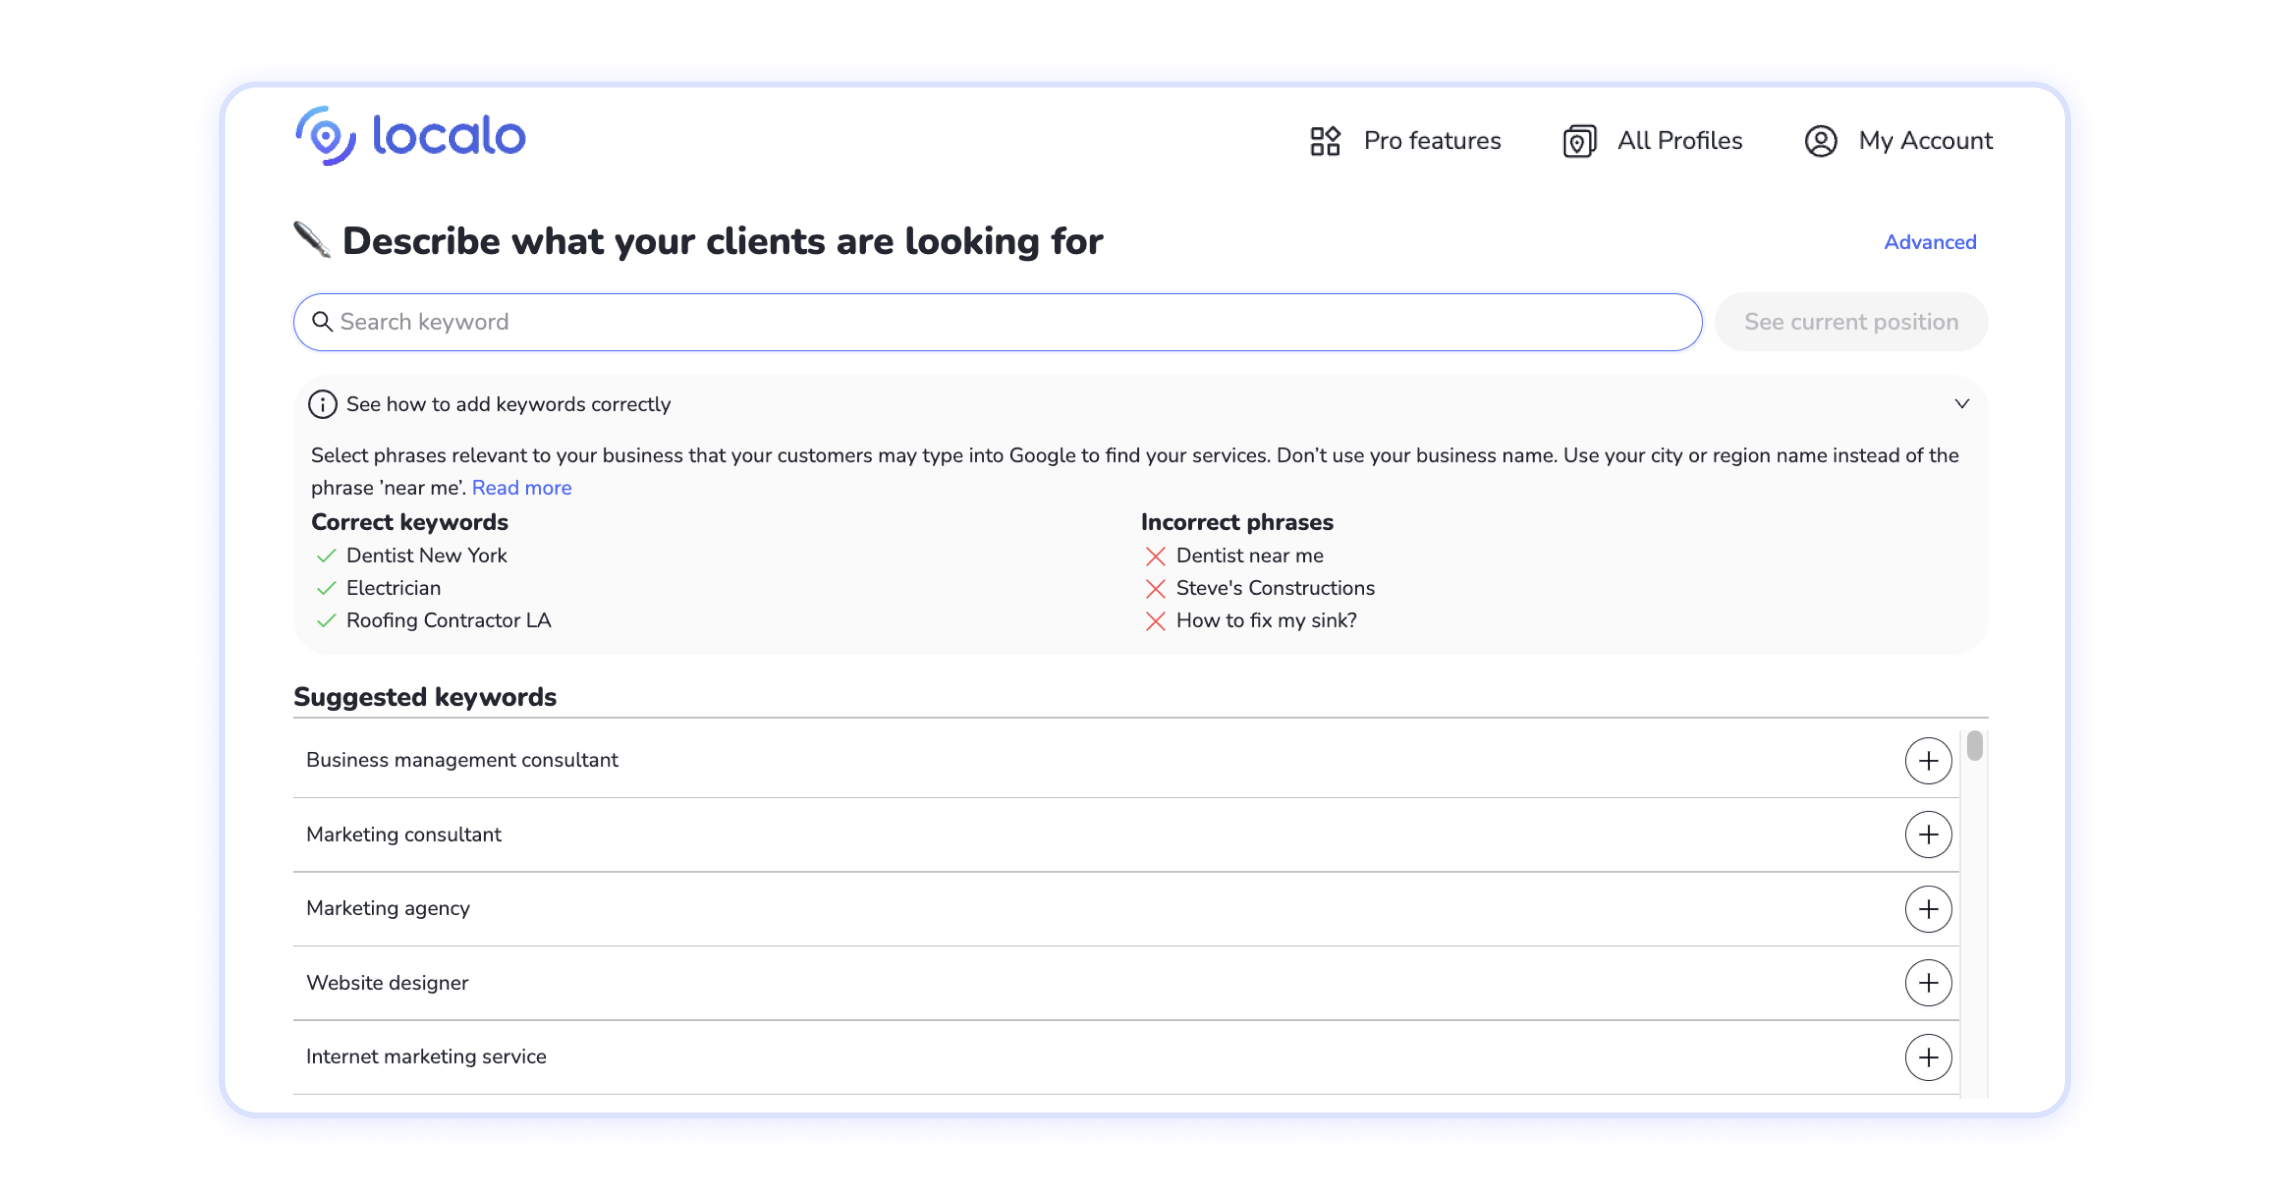Click the suggested keywords scrollbar thumb
The image size is (2290, 1200).
pos(1974,746)
